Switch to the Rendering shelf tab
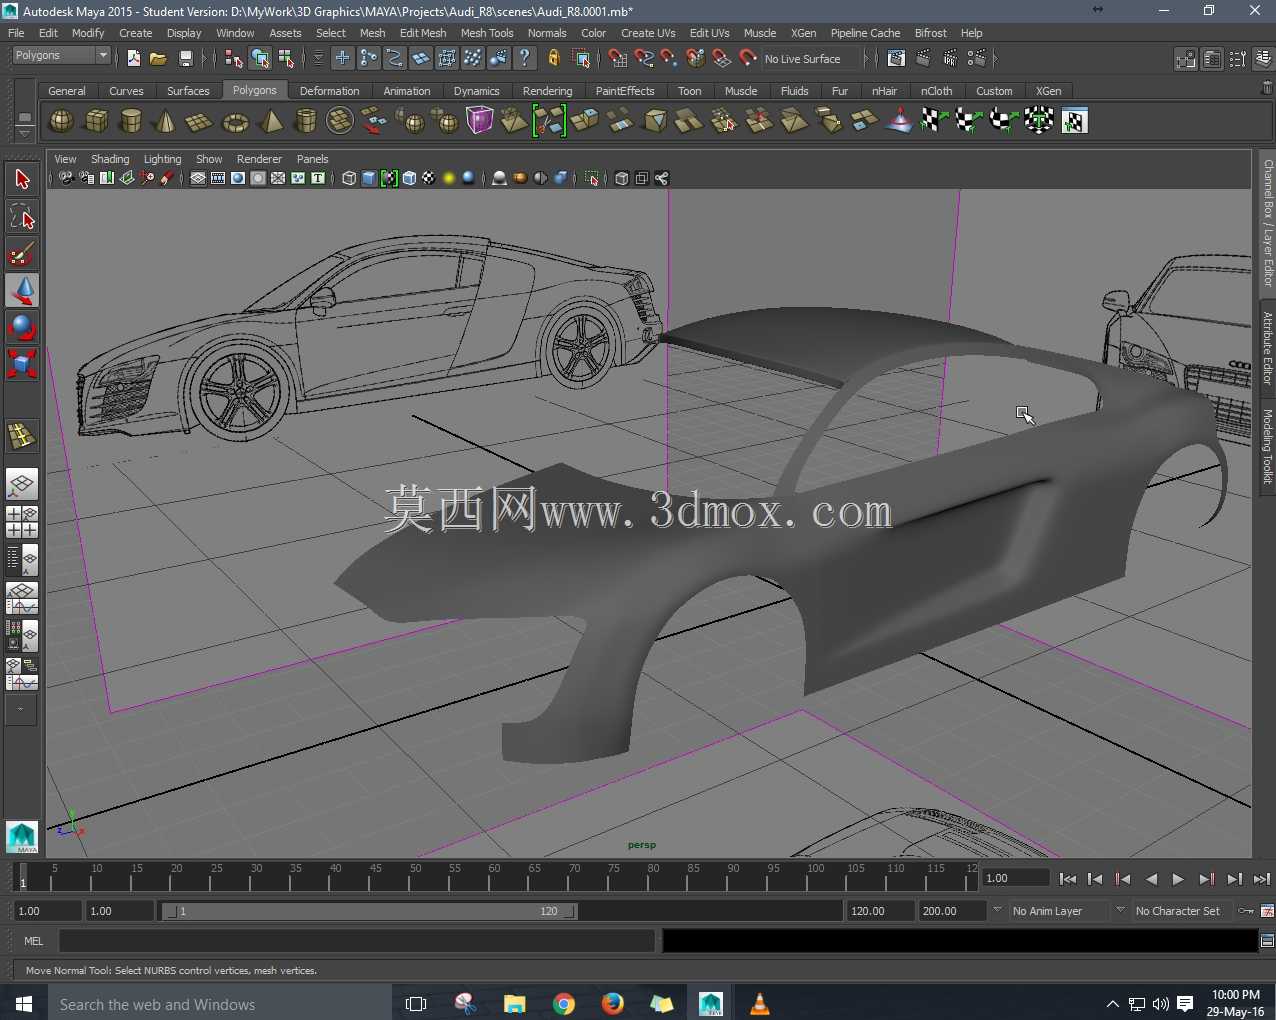 547,91
